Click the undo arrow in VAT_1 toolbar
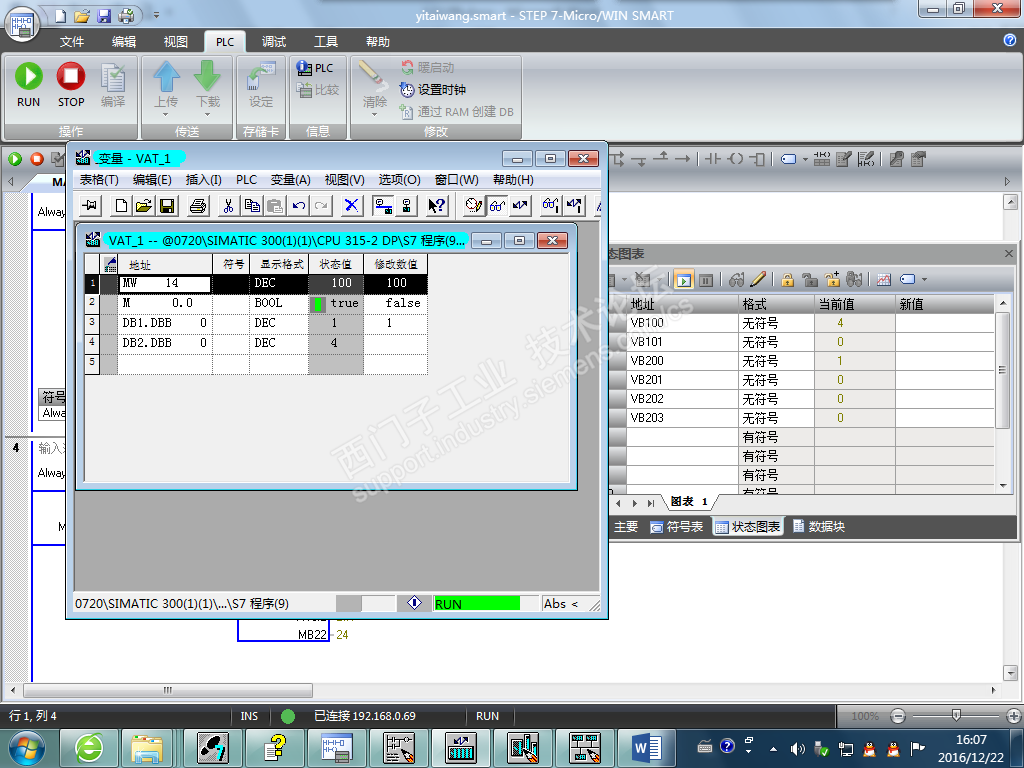 298,206
